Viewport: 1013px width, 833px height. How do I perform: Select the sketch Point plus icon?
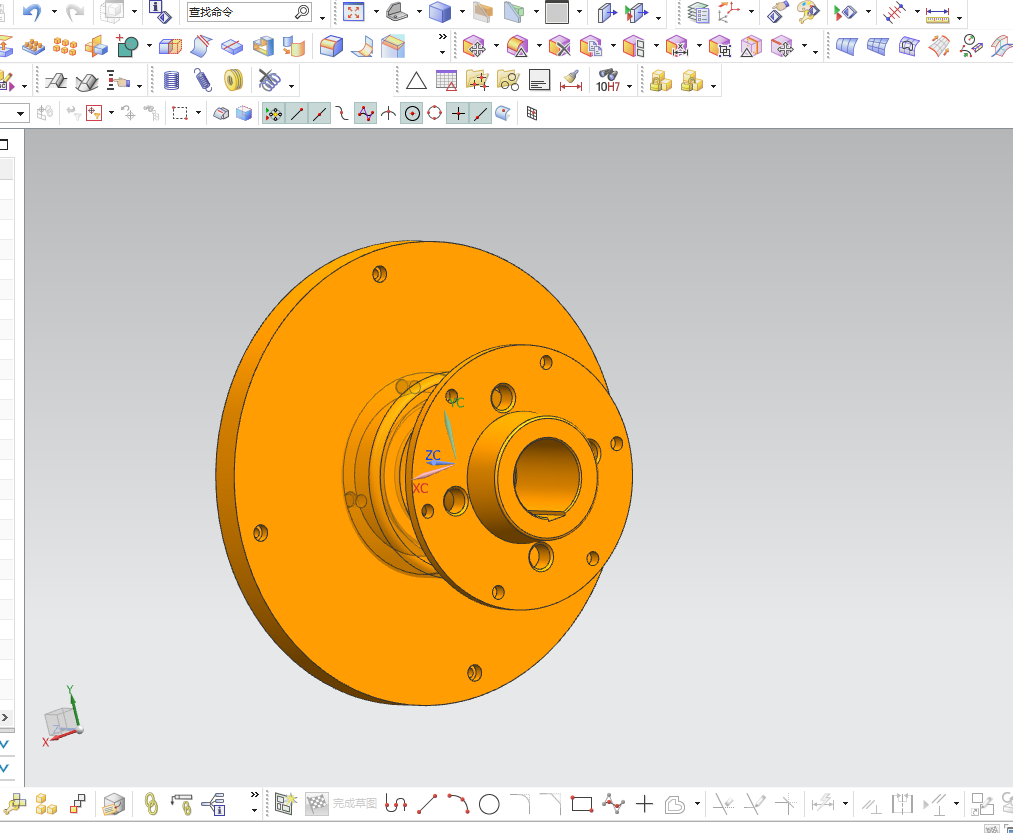pos(644,805)
